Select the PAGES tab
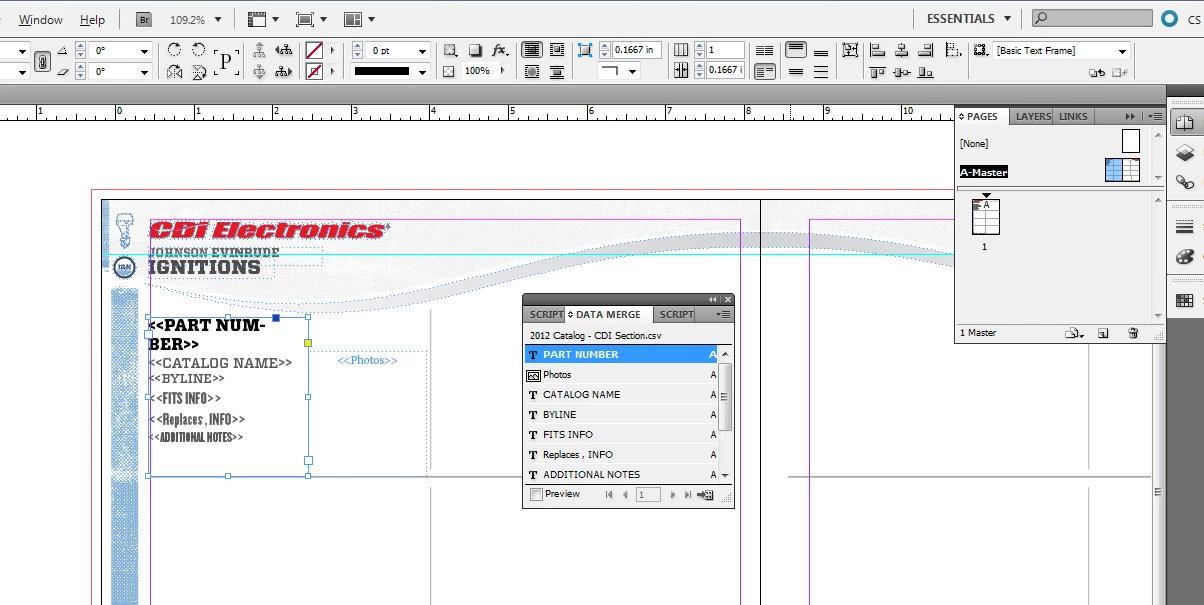This screenshot has width=1204, height=605. (x=981, y=116)
